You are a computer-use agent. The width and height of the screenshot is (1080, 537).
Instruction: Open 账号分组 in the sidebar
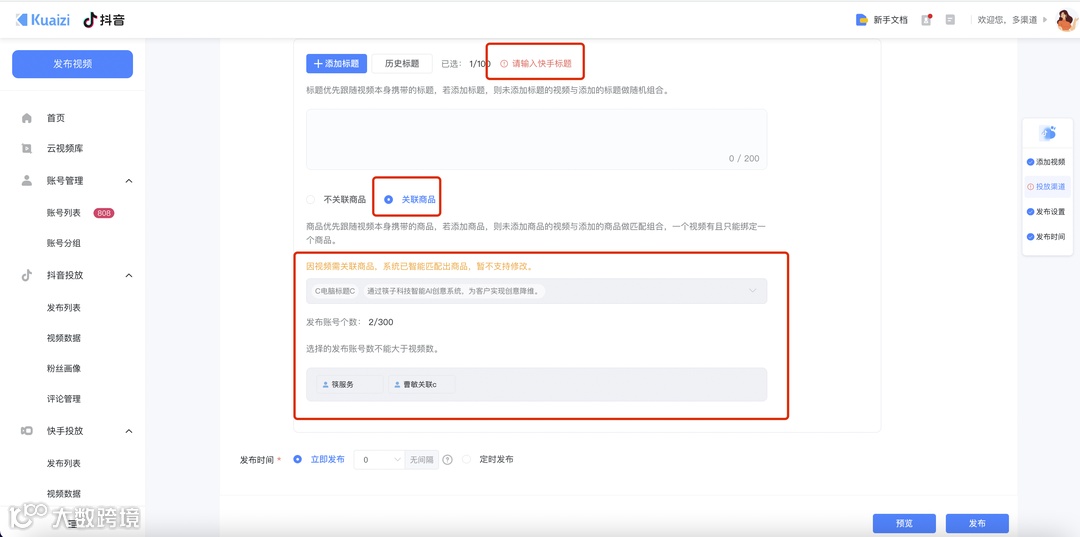[x=63, y=243]
